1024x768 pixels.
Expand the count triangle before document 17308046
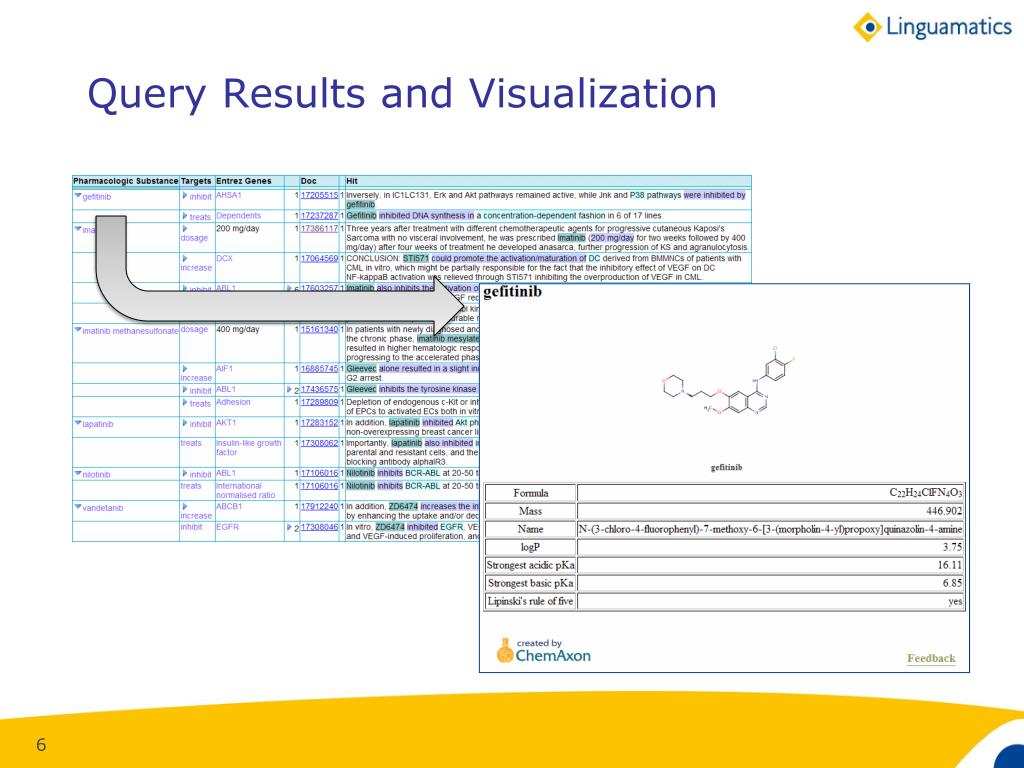(289, 527)
